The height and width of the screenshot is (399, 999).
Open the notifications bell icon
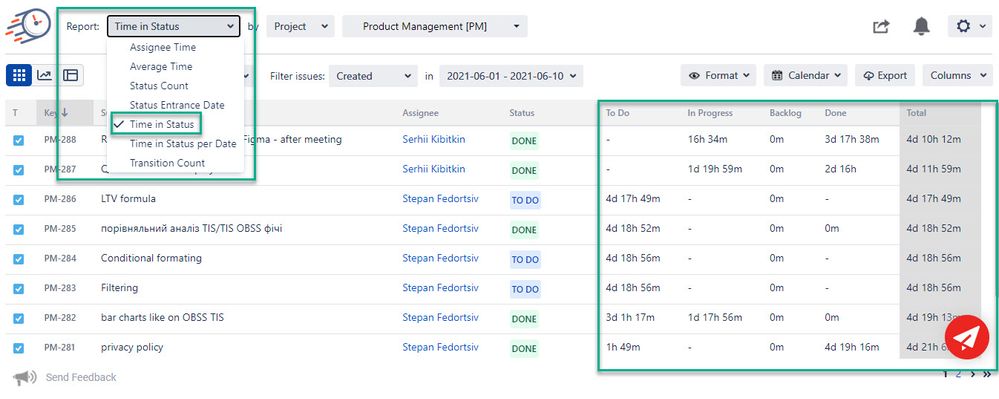[x=921, y=27]
